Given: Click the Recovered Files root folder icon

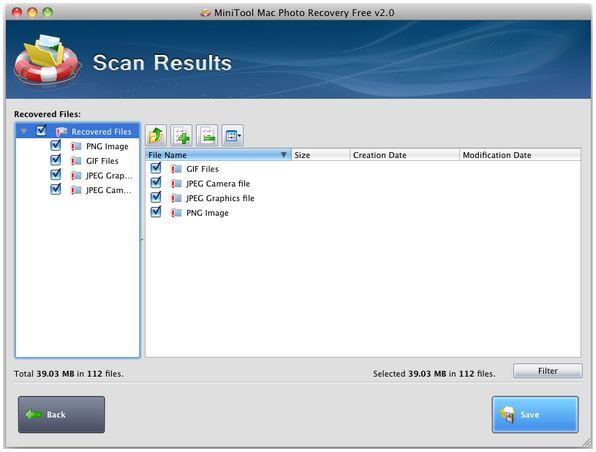Looking at the screenshot, I should coord(61,132).
